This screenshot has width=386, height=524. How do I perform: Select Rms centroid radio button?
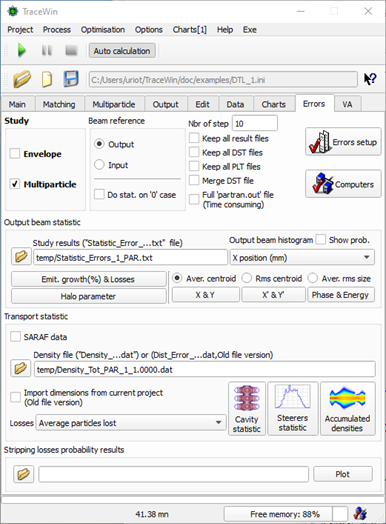click(x=247, y=278)
